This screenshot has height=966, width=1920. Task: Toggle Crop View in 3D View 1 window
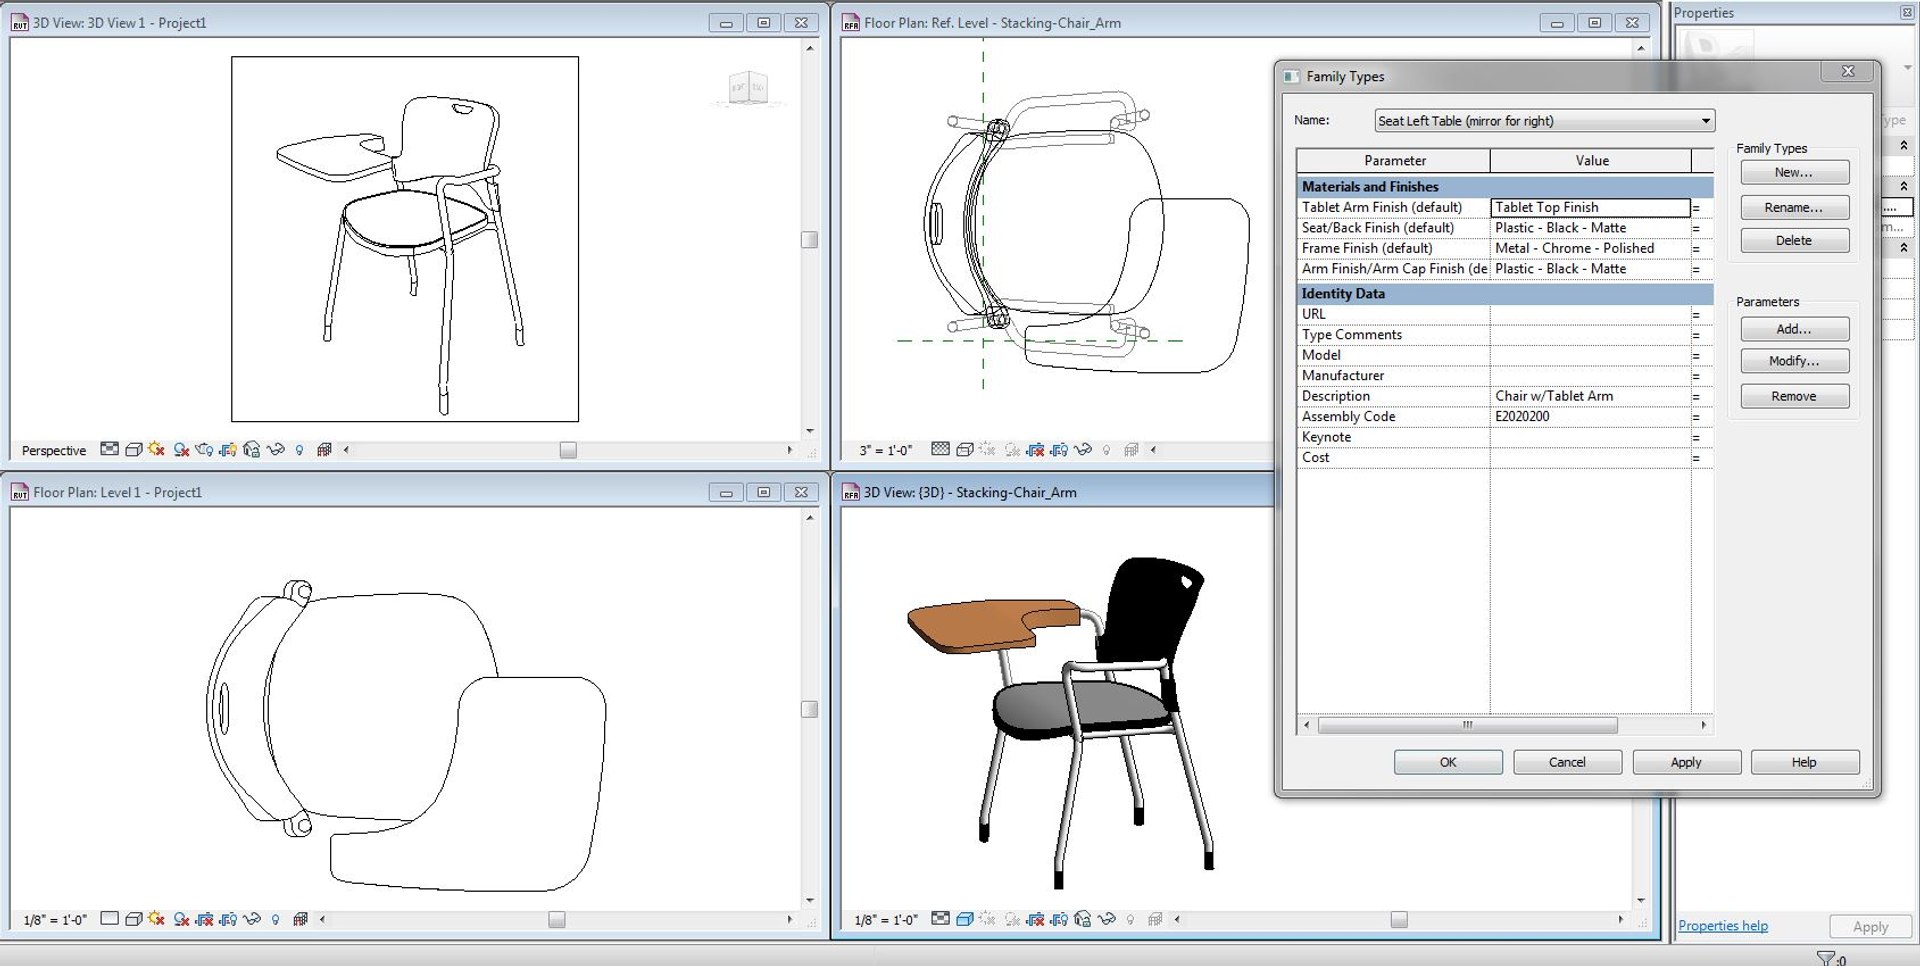click(x=228, y=450)
